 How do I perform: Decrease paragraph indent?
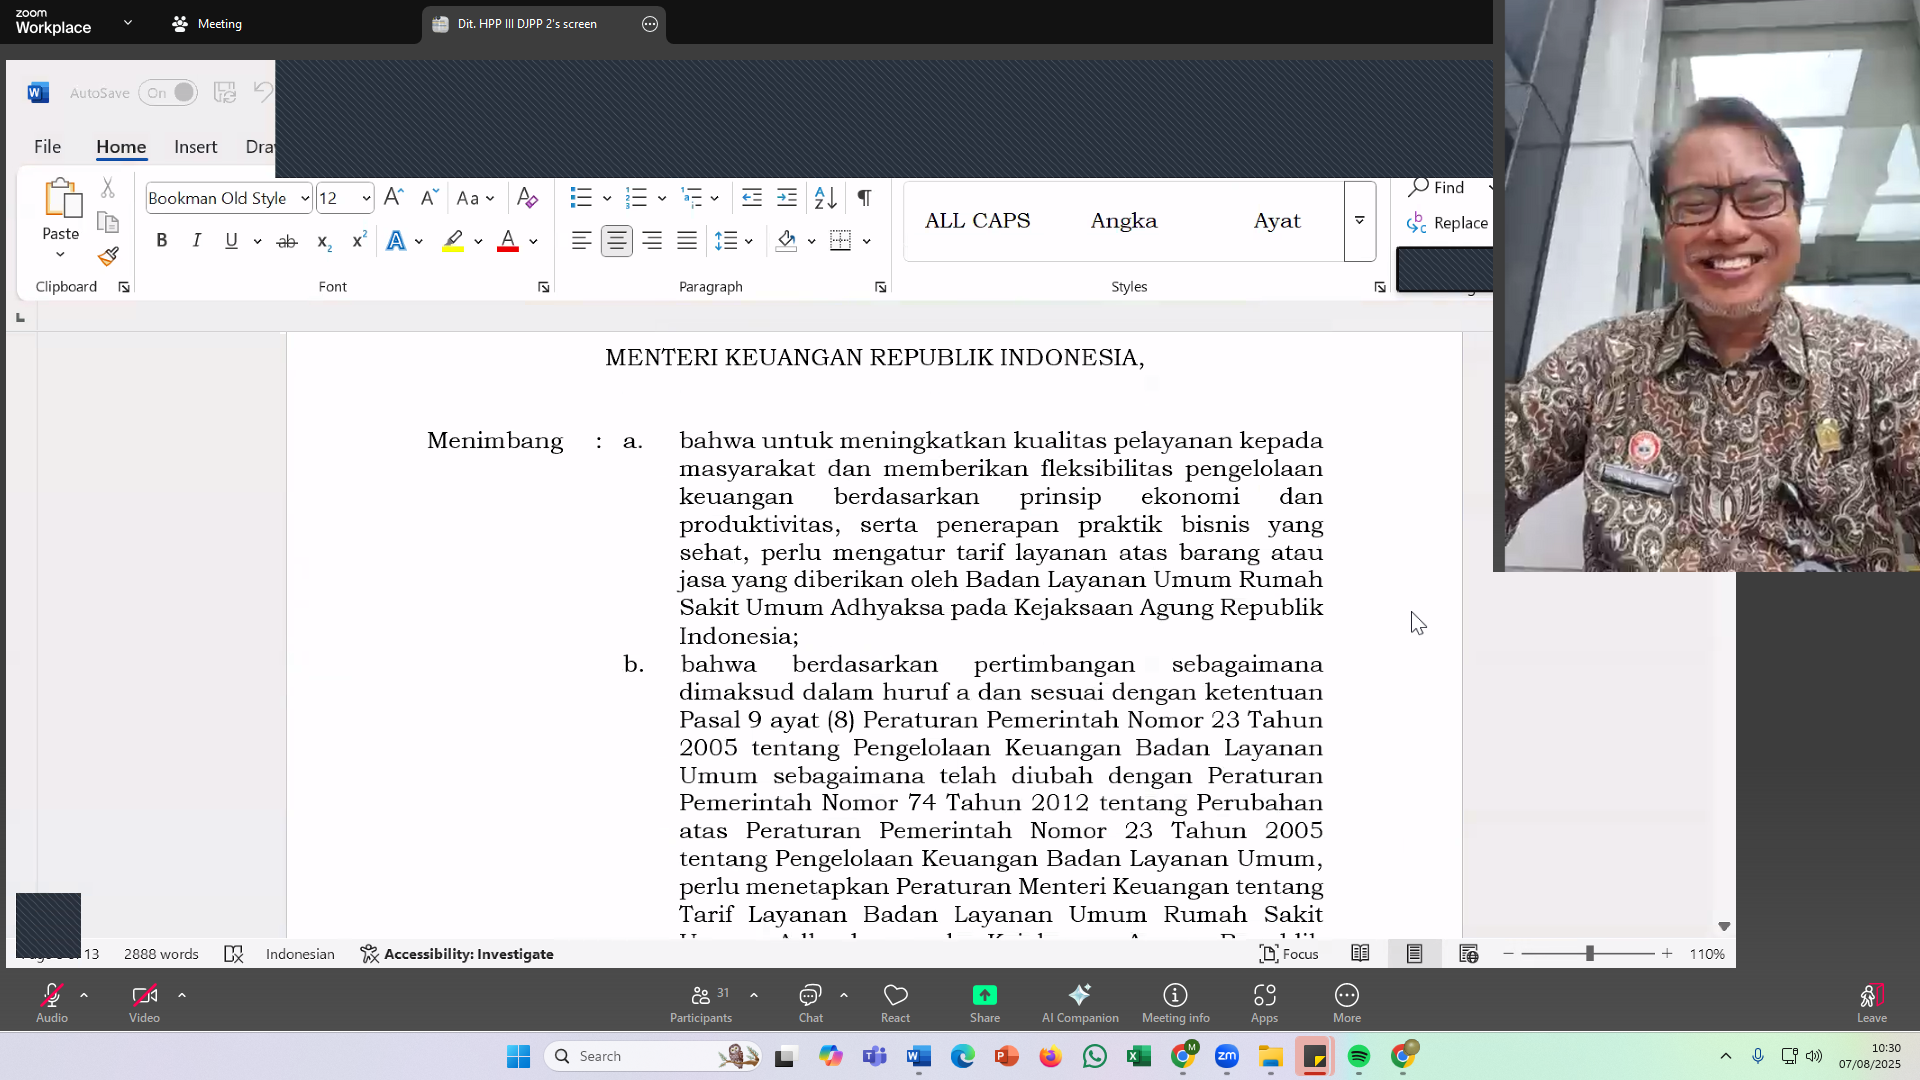[752, 198]
